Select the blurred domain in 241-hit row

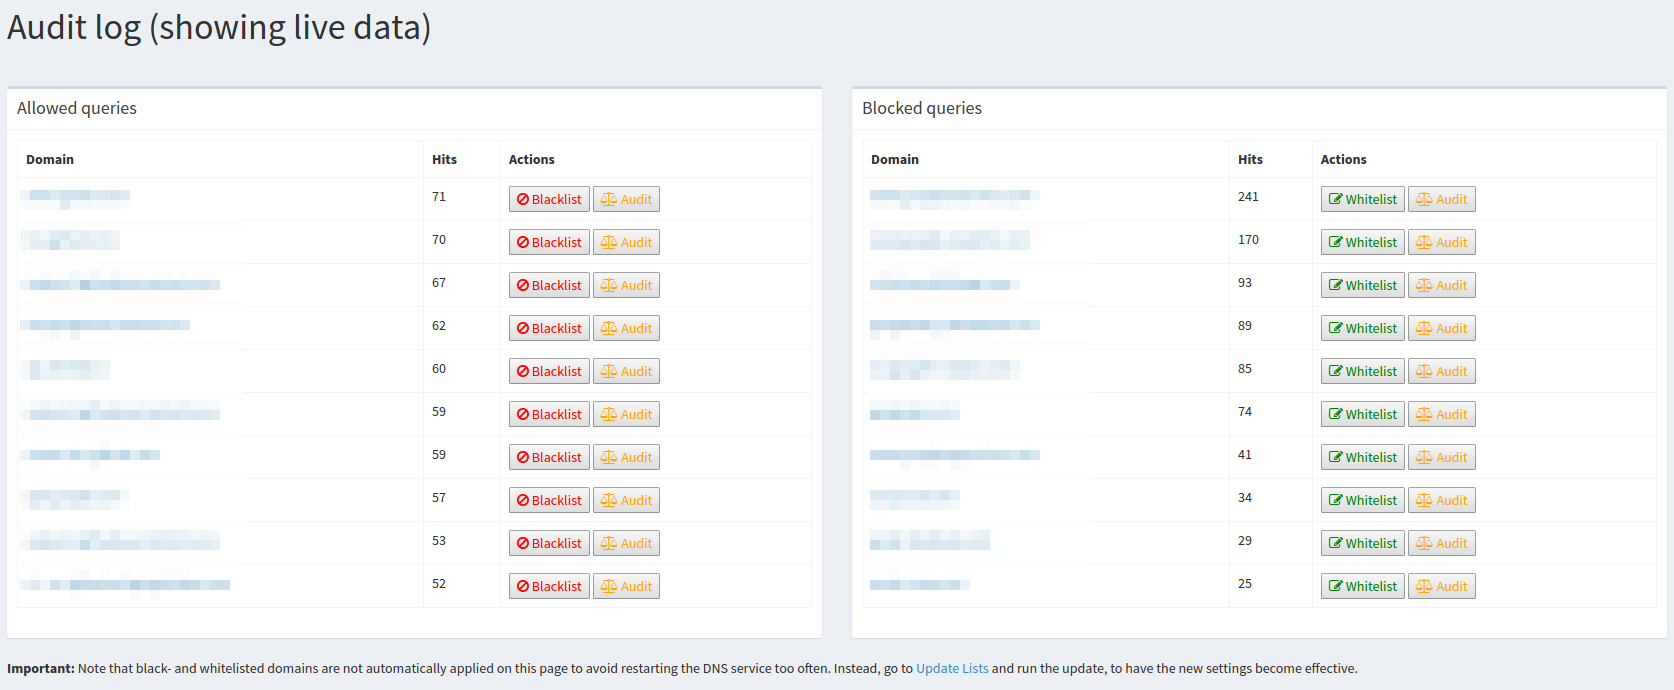coord(954,197)
